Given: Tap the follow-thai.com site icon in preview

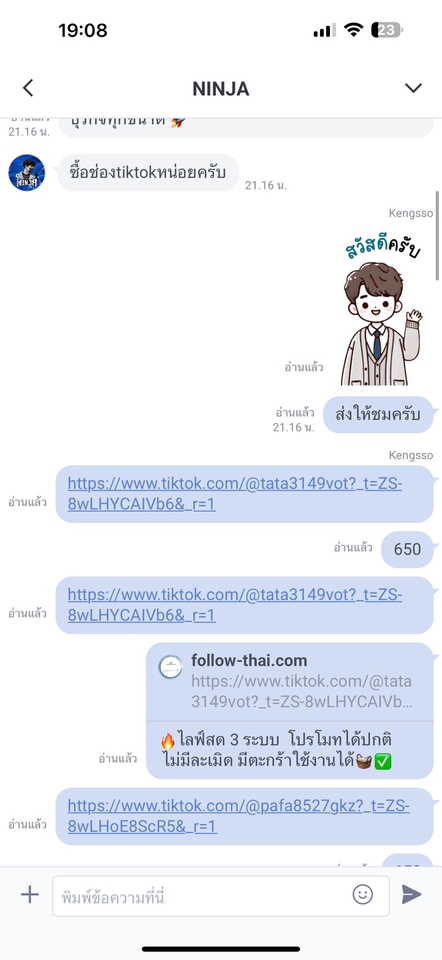Looking at the screenshot, I should pos(171,667).
